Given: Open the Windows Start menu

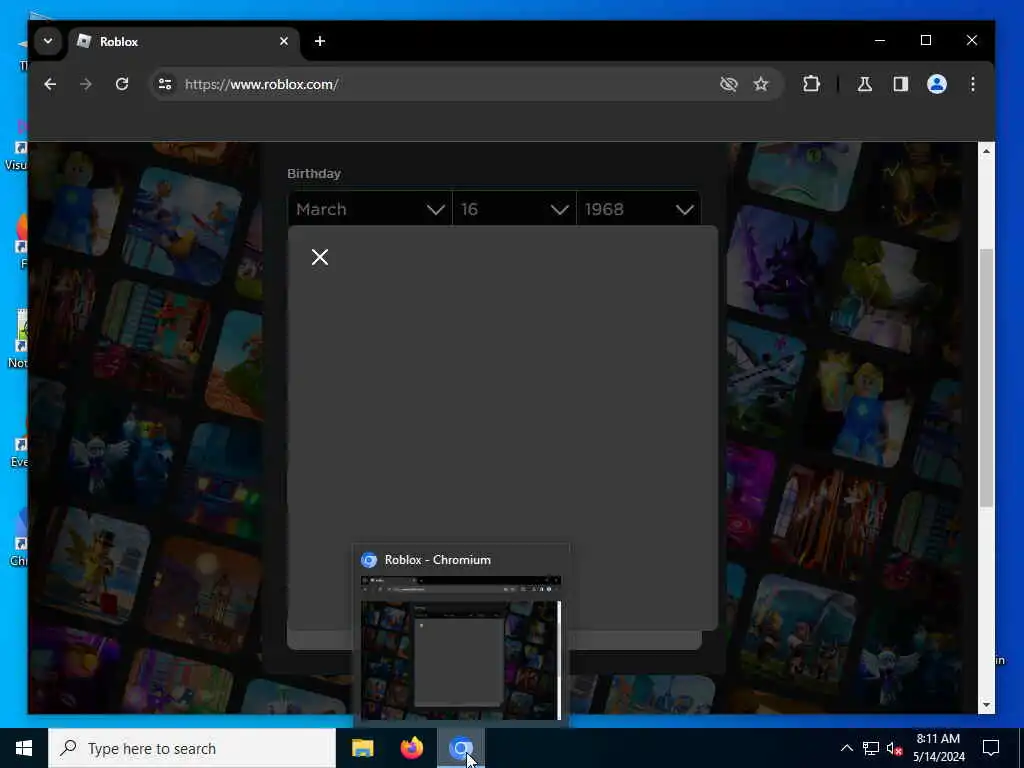Looking at the screenshot, I should tap(24, 748).
